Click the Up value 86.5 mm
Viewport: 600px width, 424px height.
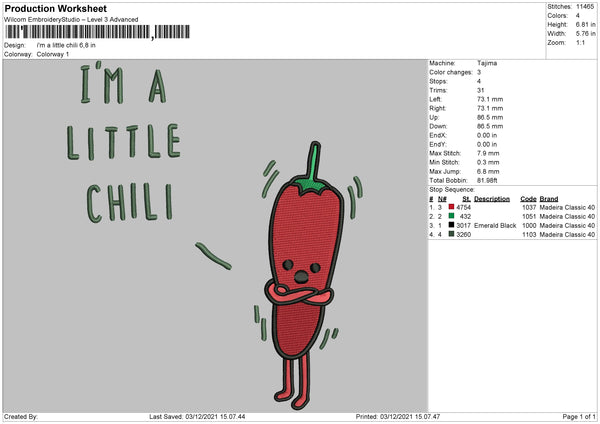[x=490, y=117]
